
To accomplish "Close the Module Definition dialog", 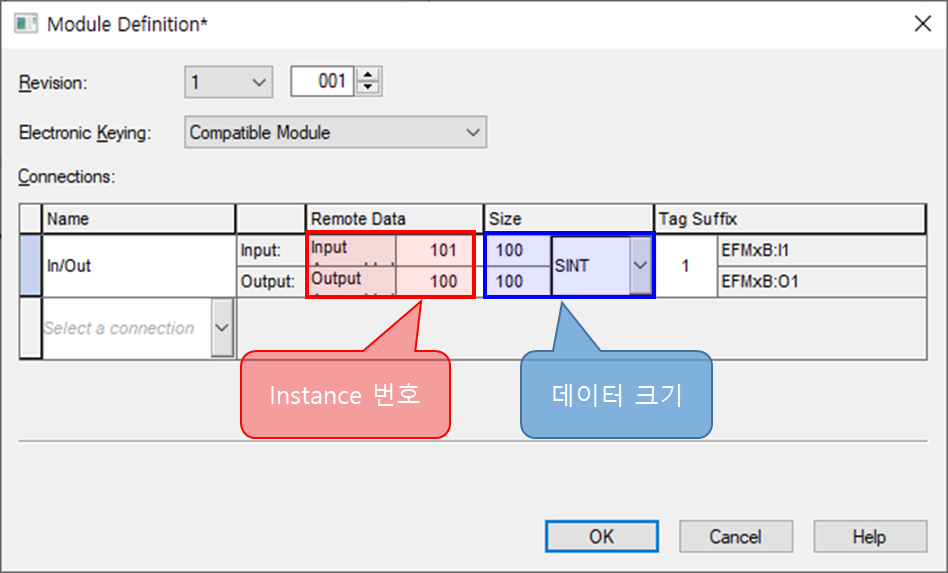I will point(921,24).
